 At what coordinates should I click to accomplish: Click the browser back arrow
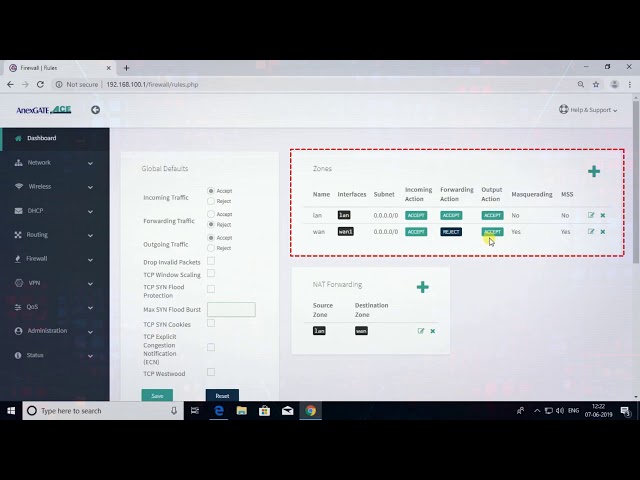tap(11, 84)
